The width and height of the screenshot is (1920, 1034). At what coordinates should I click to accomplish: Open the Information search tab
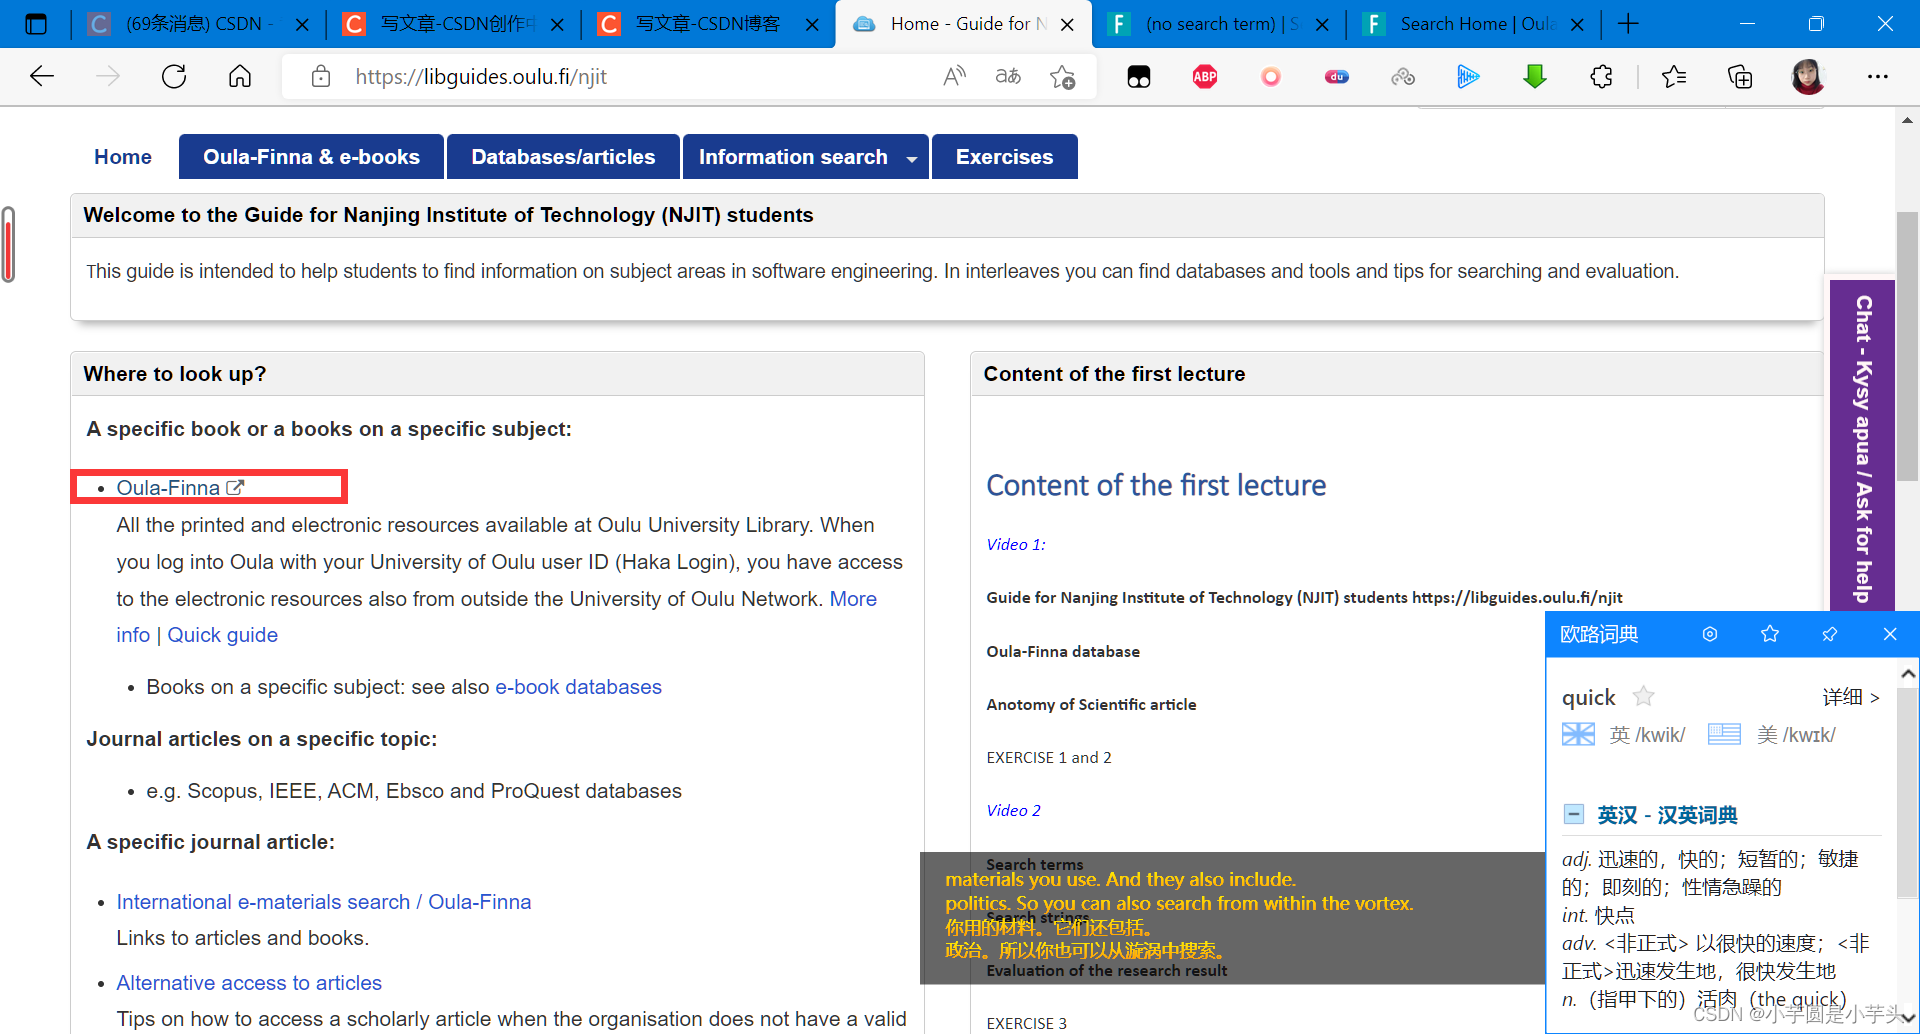[793, 157]
